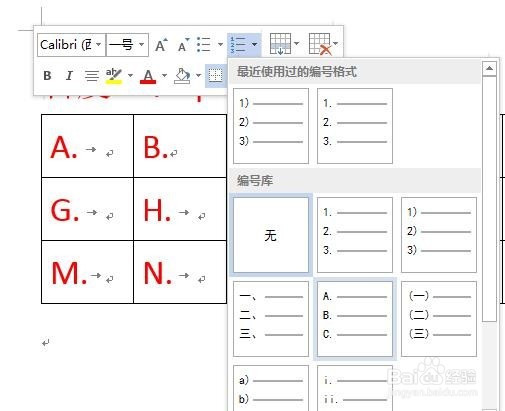Screen dimensions: 505x411
Task: Click table cell containing H.
Action: click(180, 209)
